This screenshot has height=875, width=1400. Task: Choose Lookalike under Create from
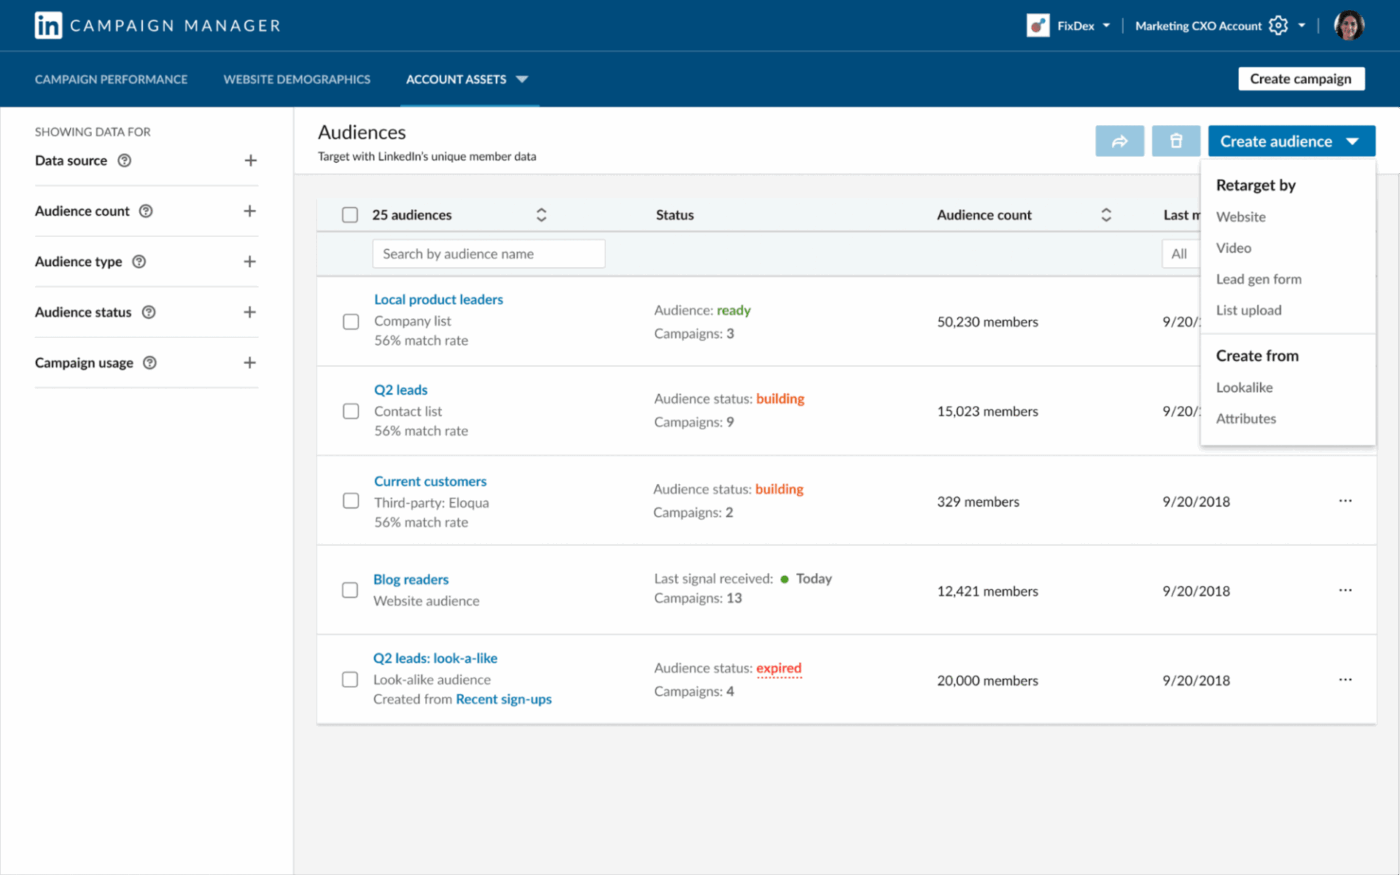pos(1244,387)
